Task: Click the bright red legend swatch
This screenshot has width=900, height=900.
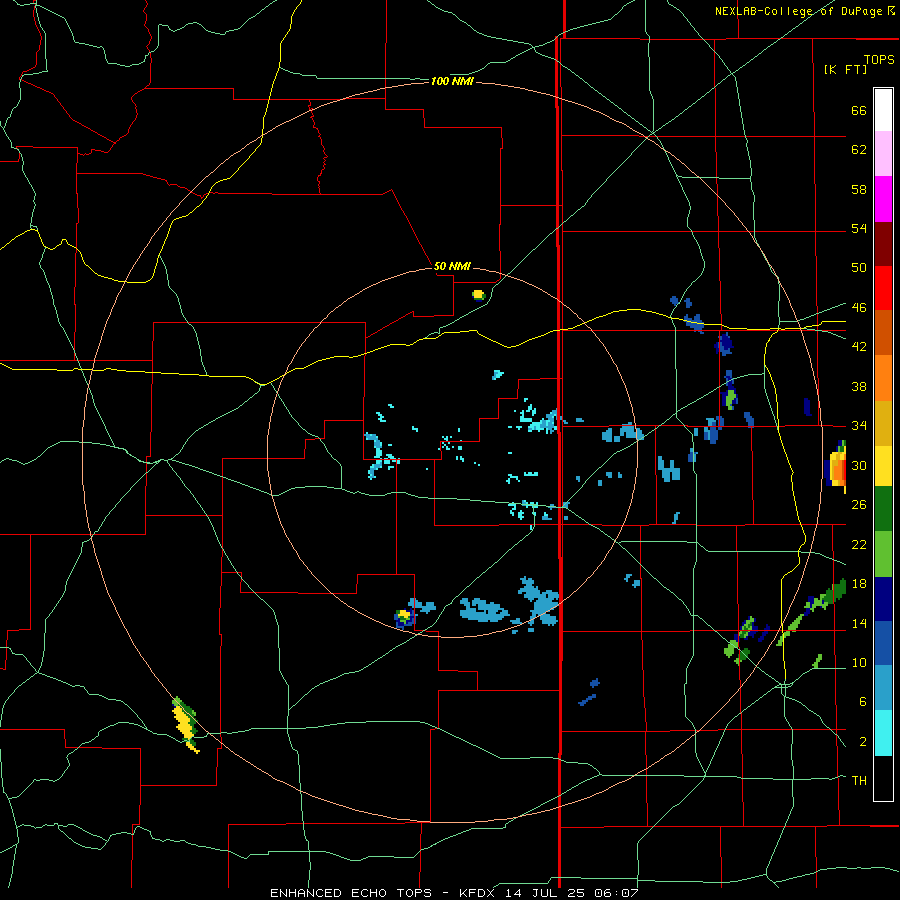Action: point(883,288)
